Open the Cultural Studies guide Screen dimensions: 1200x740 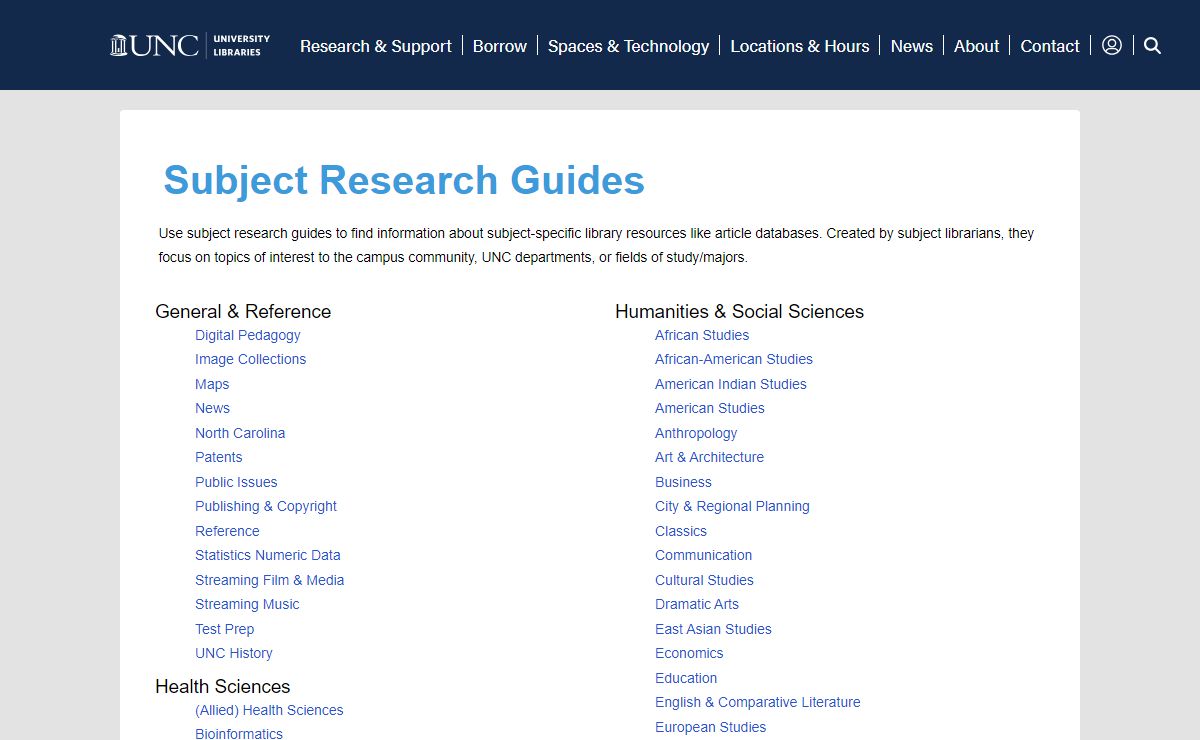[705, 580]
